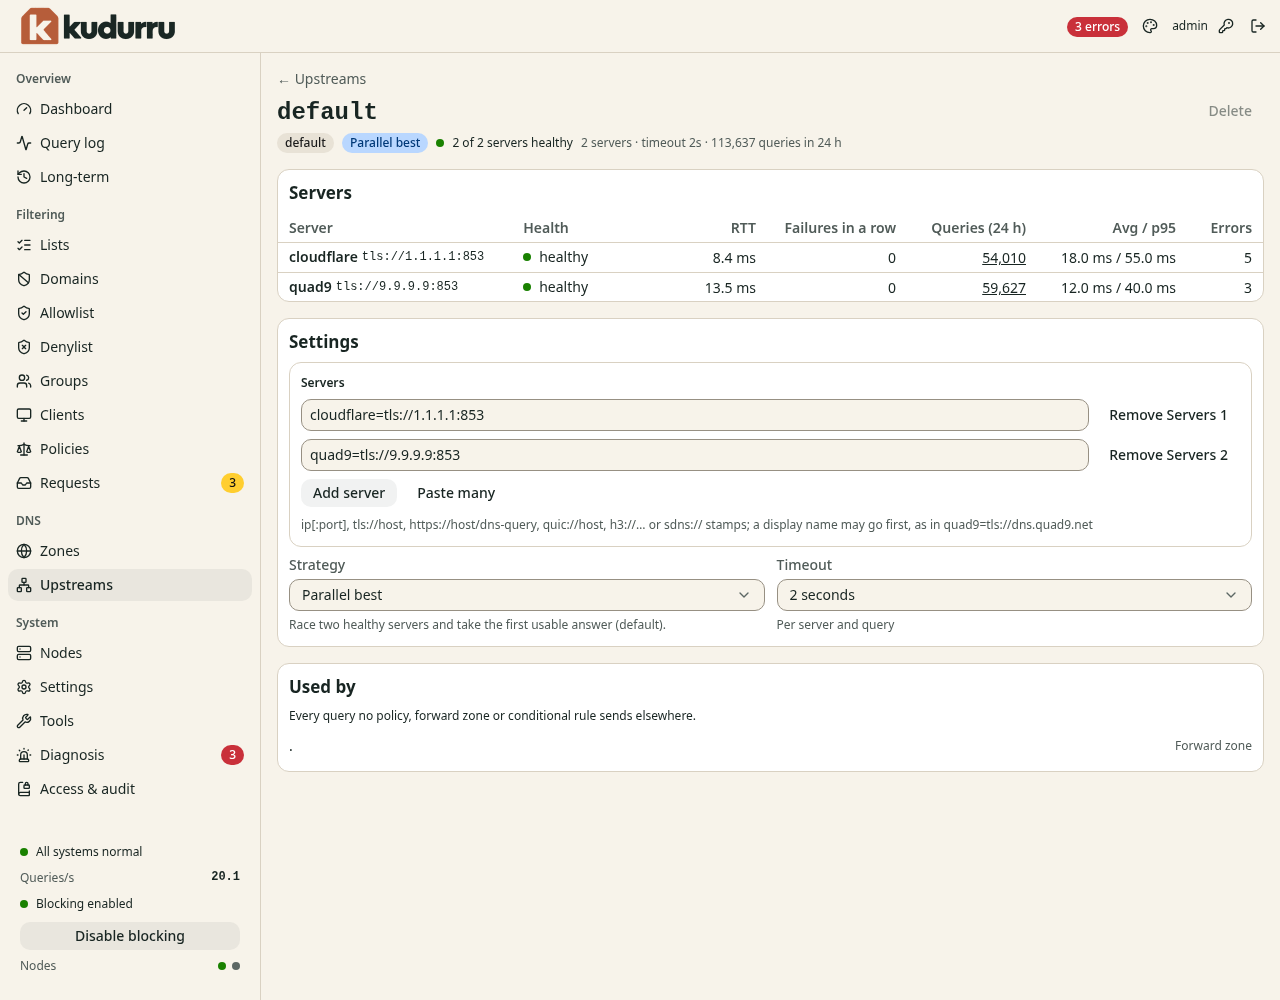Open quad9 queries count 59,627
Viewport: 1280px width, 1000px height.
click(1004, 288)
